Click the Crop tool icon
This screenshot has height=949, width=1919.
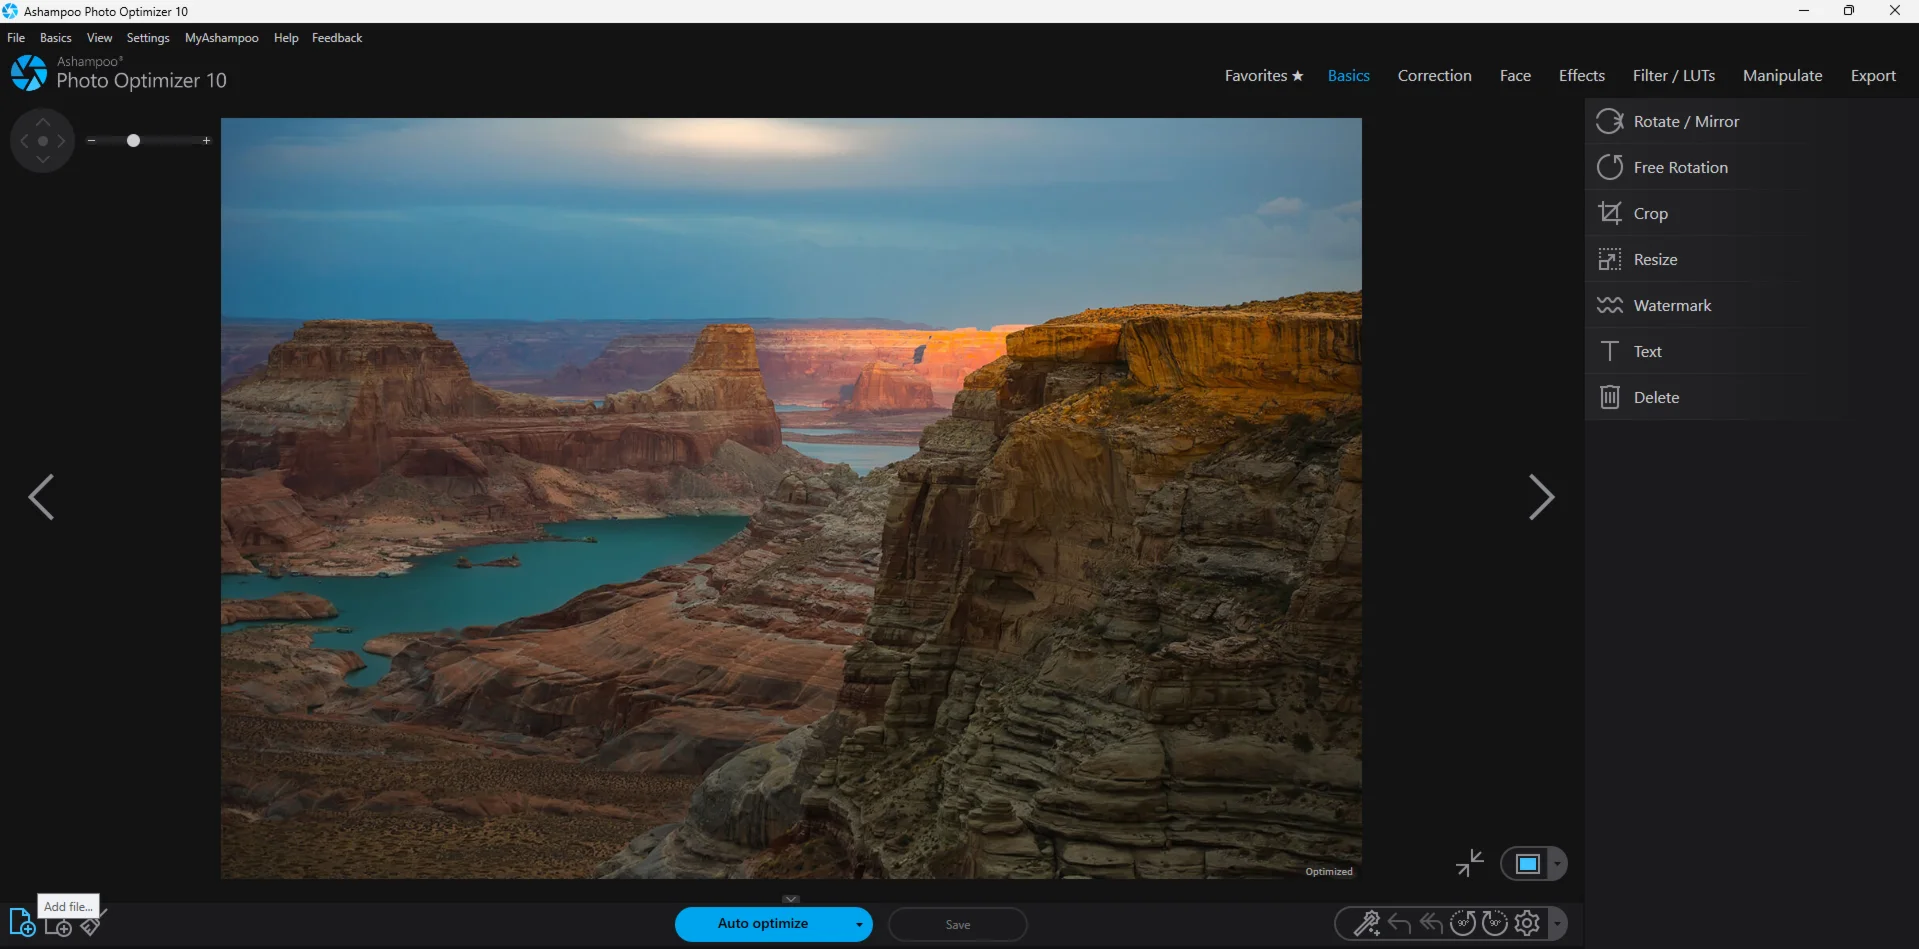point(1609,213)
